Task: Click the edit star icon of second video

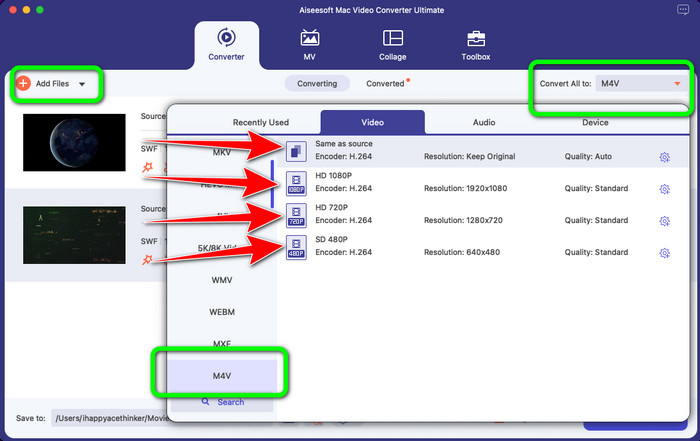Action: coord(147,259)
